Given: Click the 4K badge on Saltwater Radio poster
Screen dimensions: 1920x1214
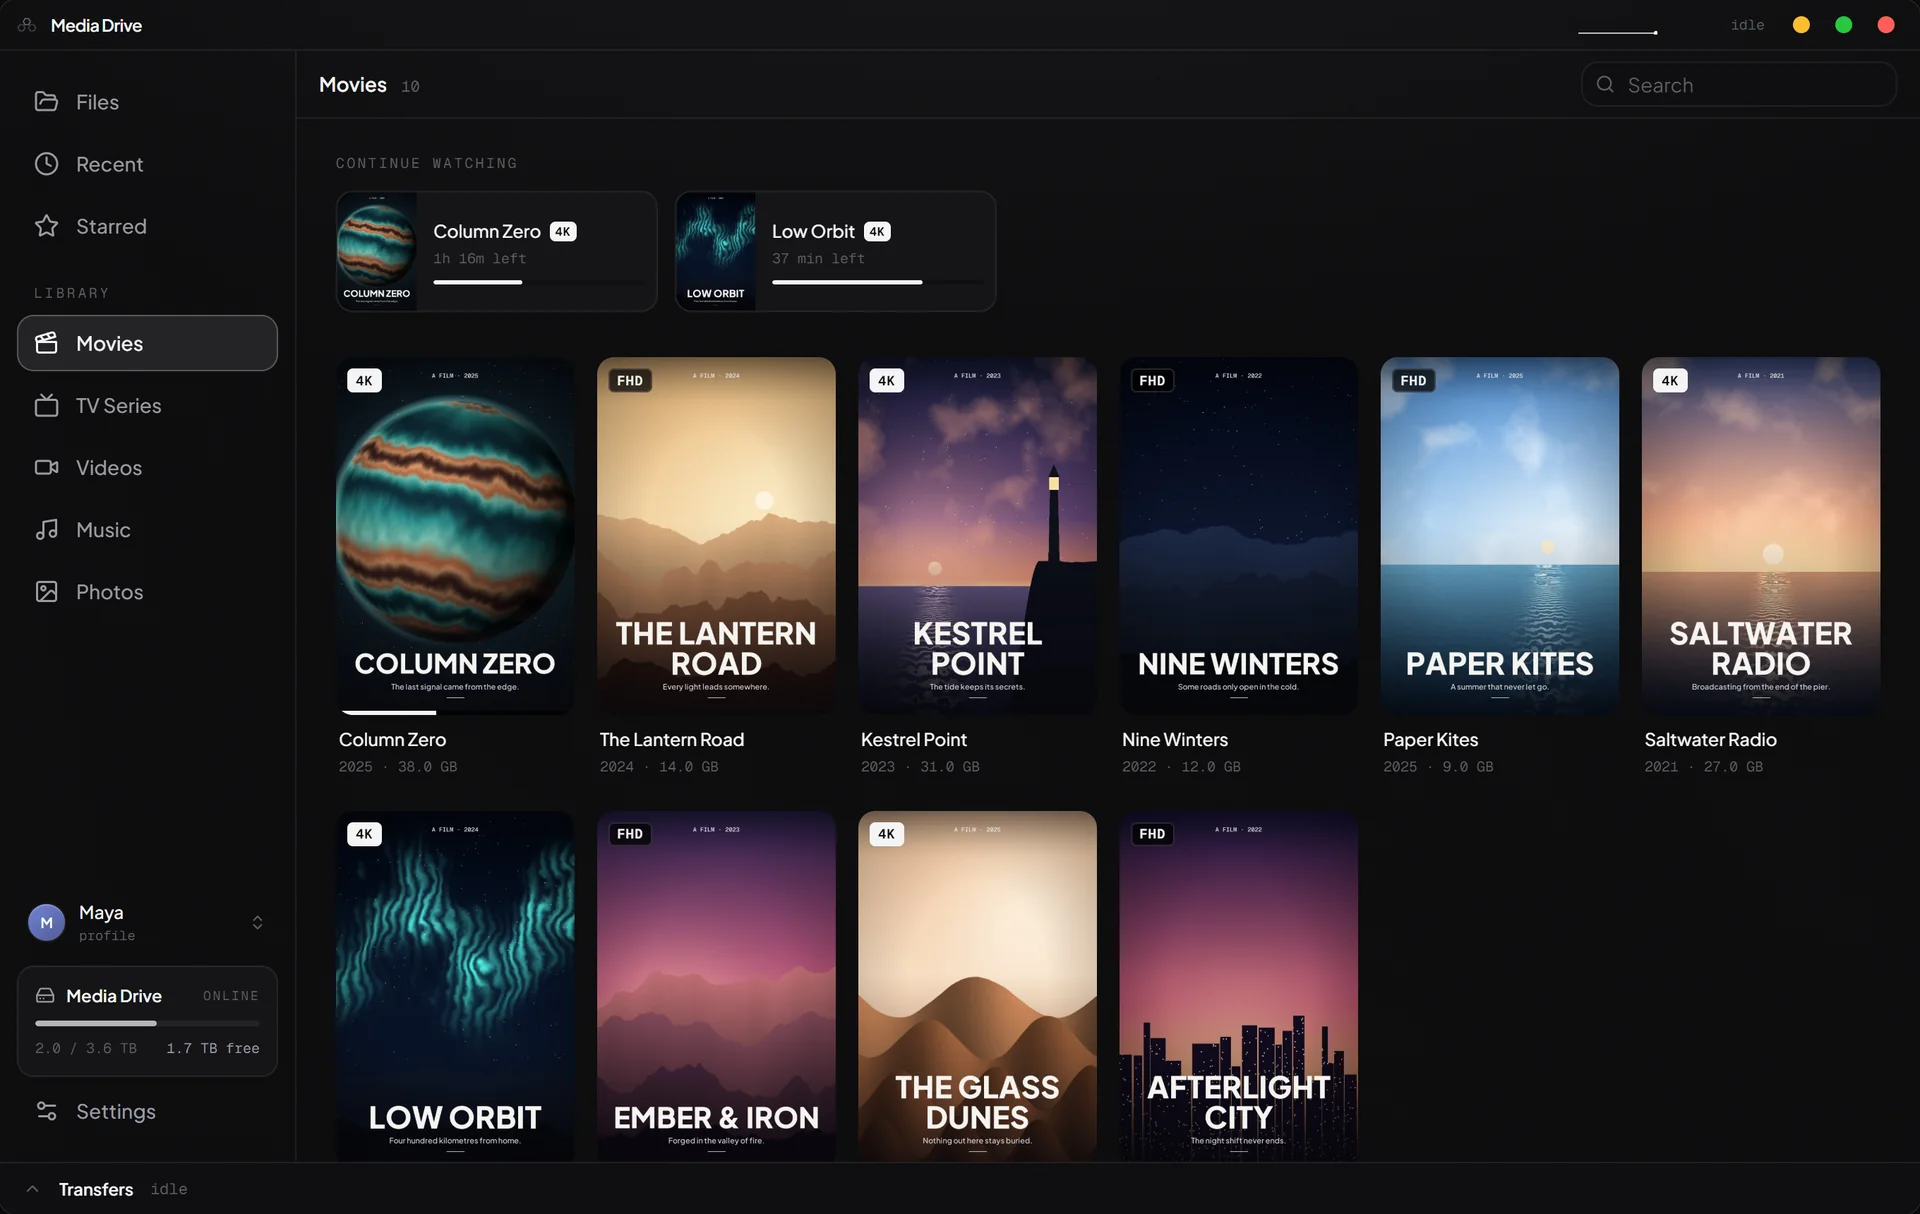Looking at the screenshot, I should [1670, 380].
